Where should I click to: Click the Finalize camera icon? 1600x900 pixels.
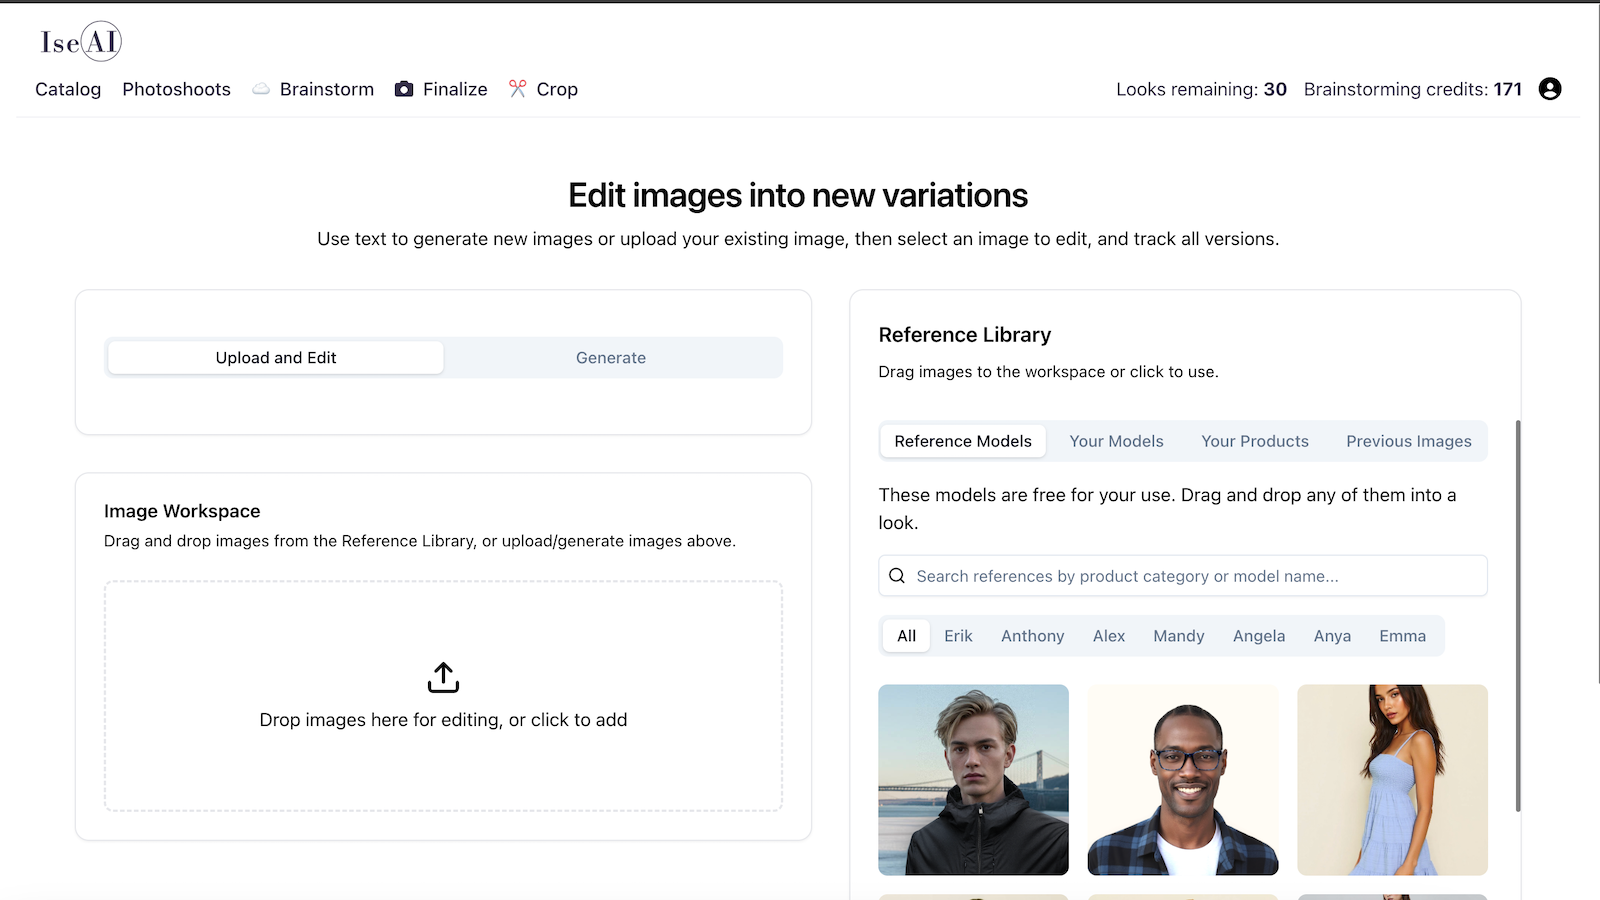[404, 89]
